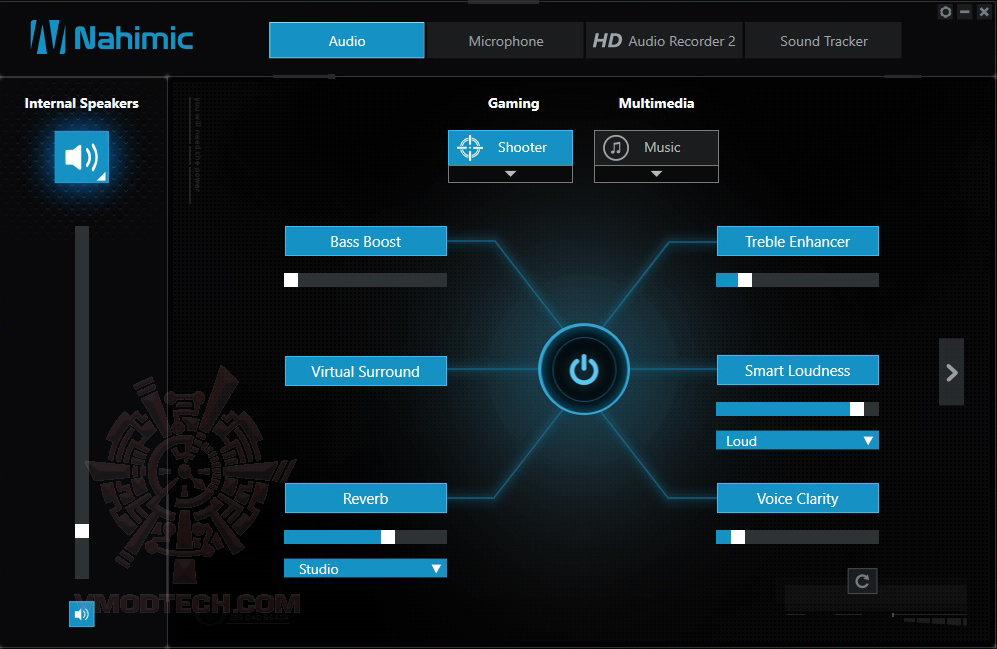997x649 pixels.
Task: Open the Studio reverb type dropdown
Action: (x=366, y=568)
